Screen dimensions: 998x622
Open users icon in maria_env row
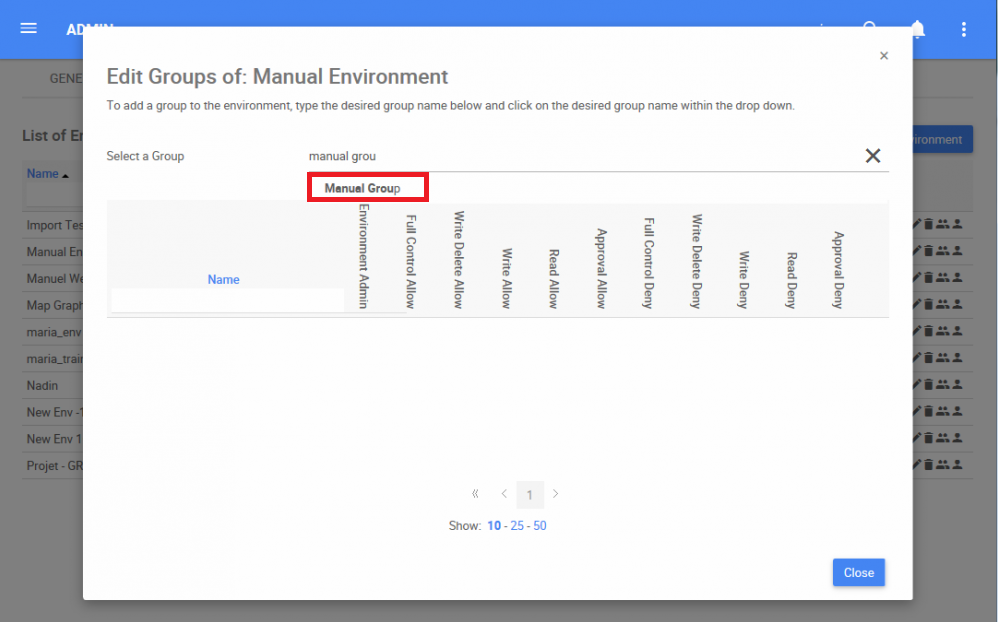pos(957,331)
